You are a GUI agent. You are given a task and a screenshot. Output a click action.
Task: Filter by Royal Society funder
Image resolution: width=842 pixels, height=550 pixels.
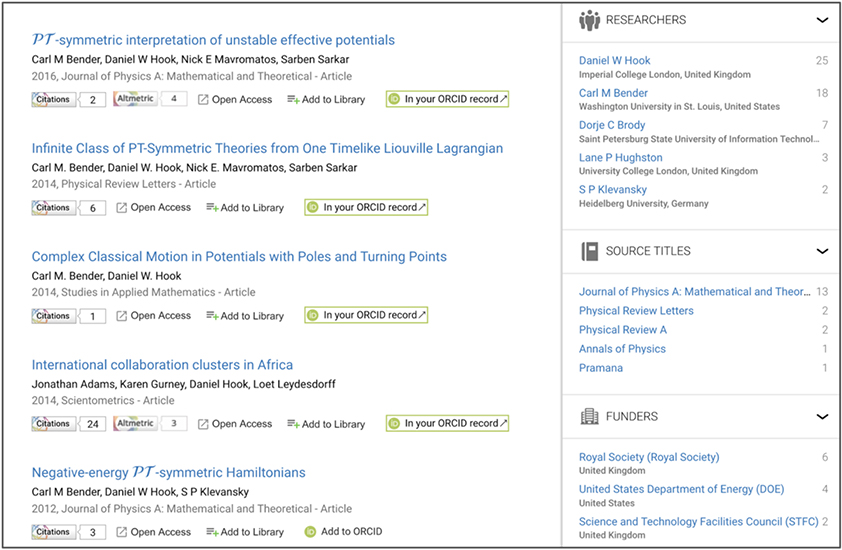pyautogui.click(x=648, y=457)
